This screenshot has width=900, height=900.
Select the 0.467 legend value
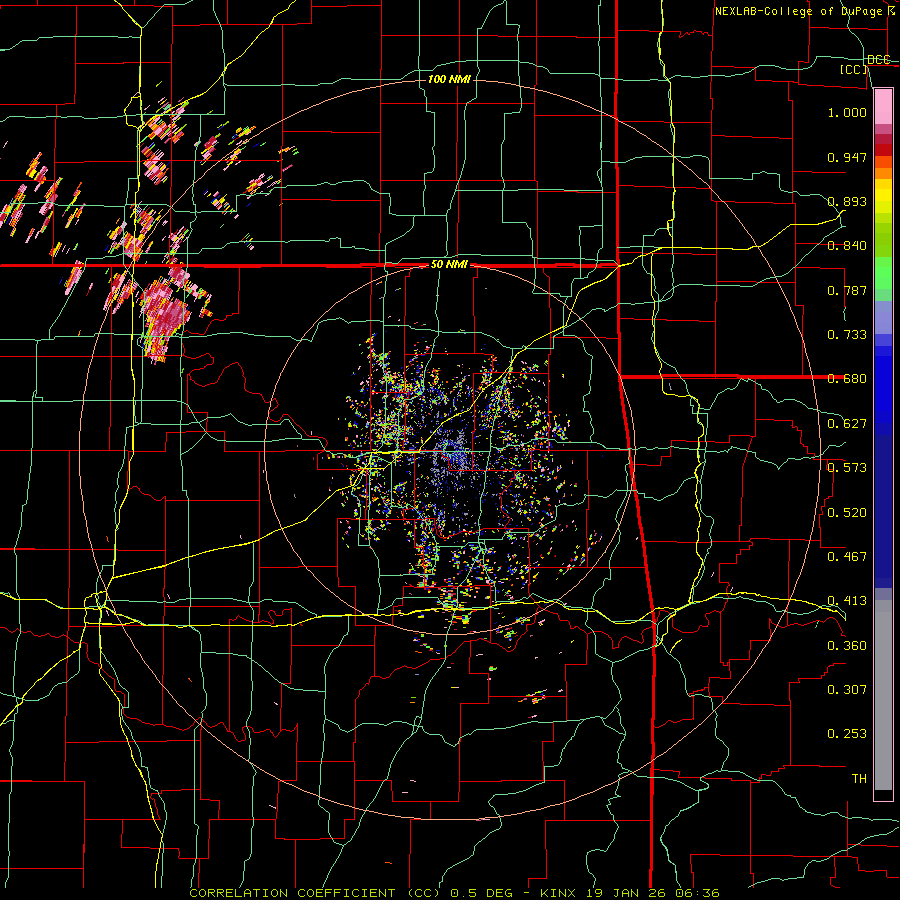(847, 556)
